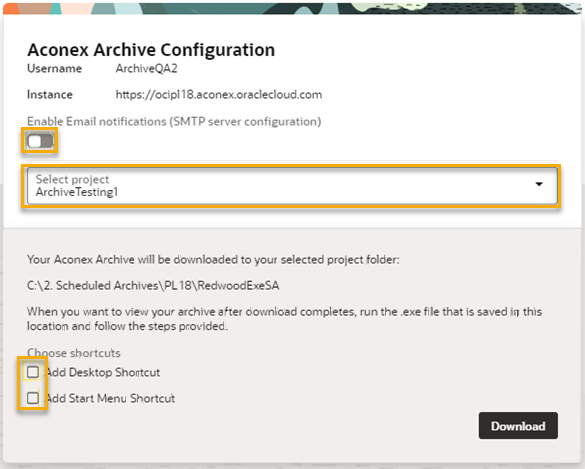This screenshot has width=585, height=469.
Task: Click the Enable Email notifications label
Action: [174, 121]
